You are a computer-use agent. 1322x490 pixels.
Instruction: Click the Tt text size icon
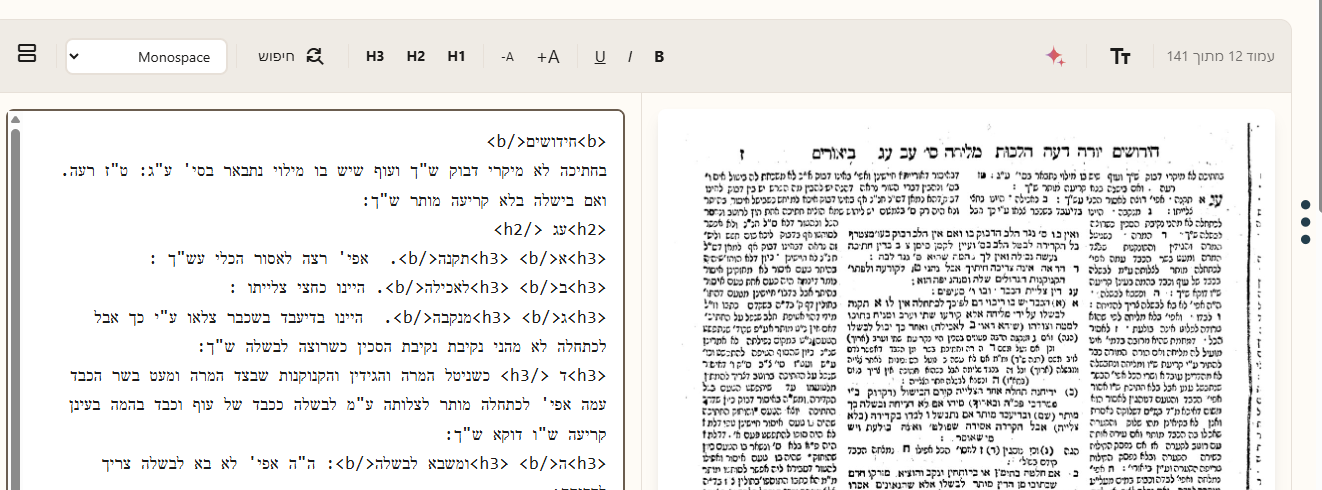(1120, 57)
